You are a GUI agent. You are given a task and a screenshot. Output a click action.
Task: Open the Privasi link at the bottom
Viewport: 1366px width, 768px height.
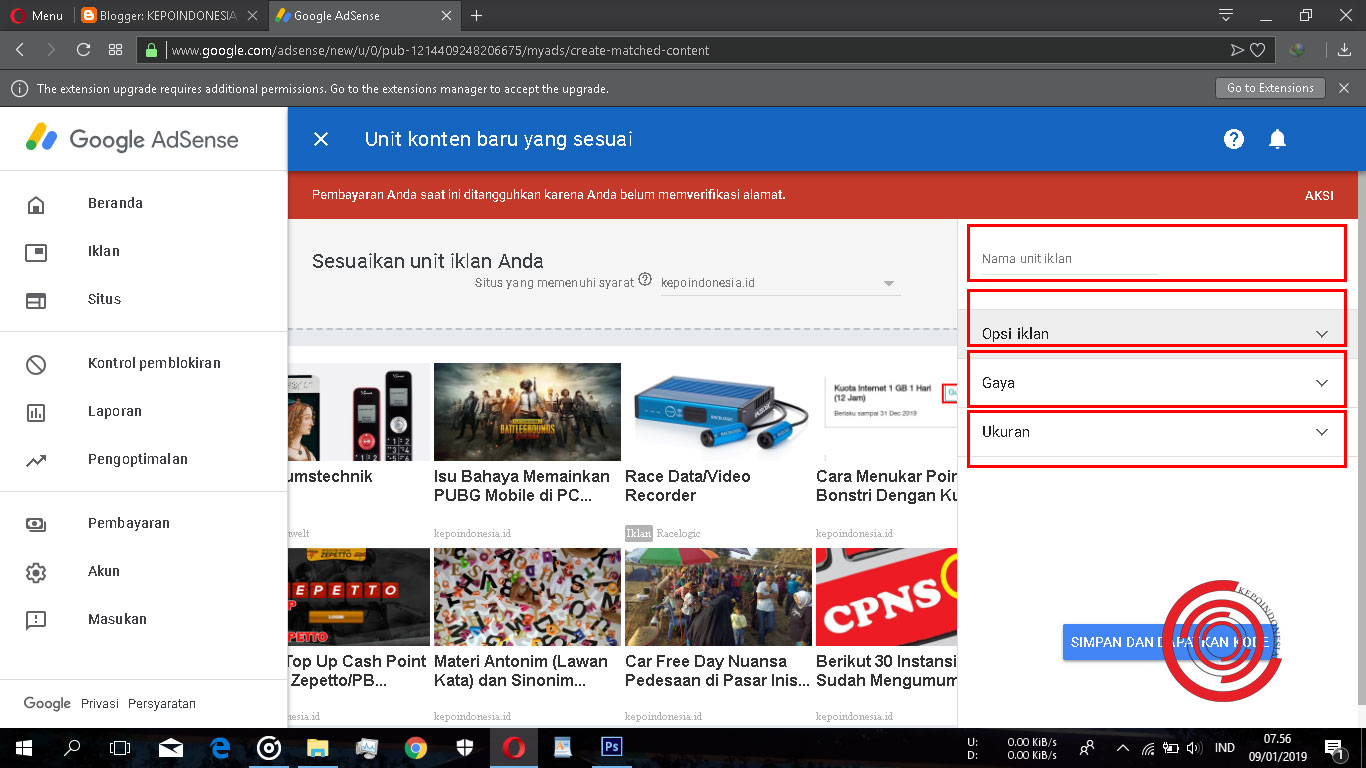coord(99,703)
